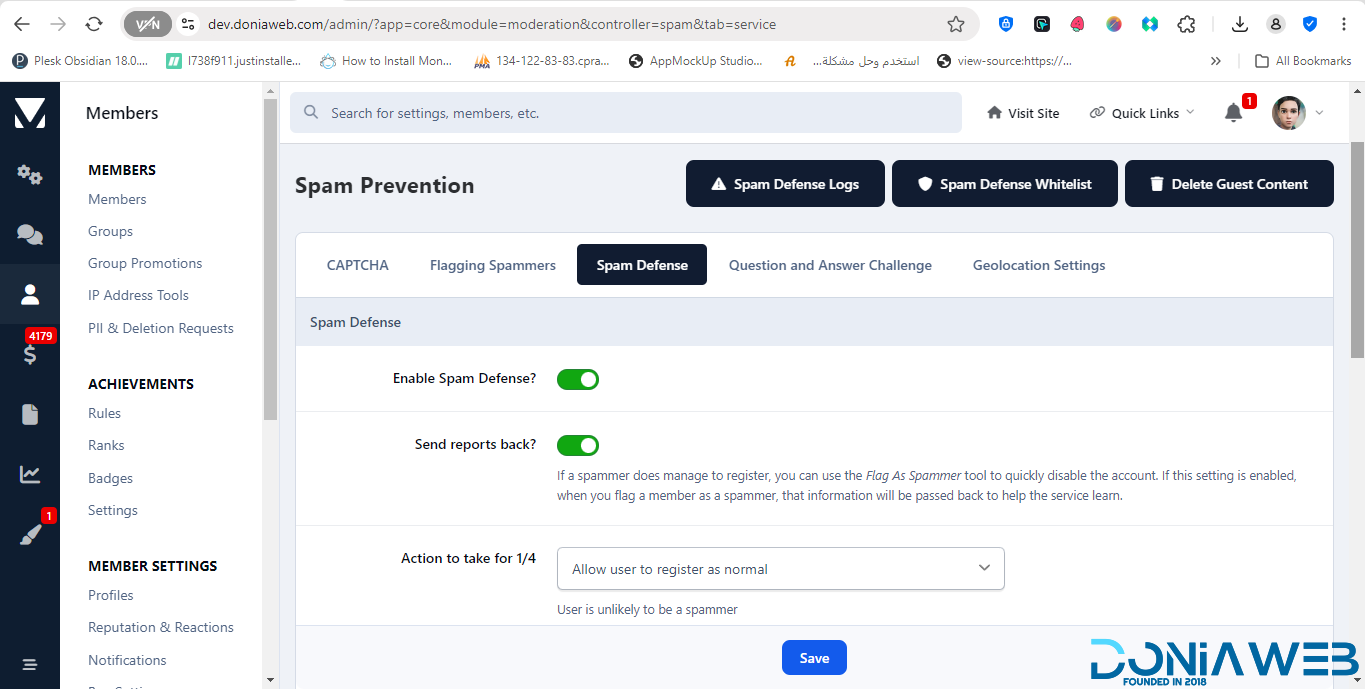Click the Customization paintbrush sidebar icon

pos(30,535)
